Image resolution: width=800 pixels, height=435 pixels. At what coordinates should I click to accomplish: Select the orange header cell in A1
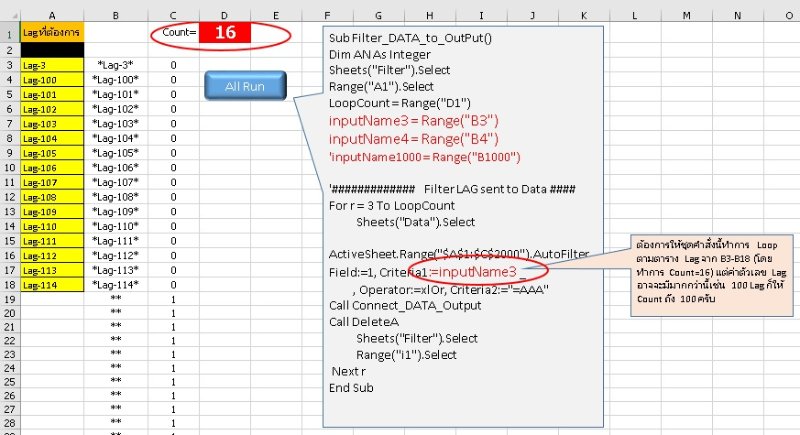coord(52,33)
